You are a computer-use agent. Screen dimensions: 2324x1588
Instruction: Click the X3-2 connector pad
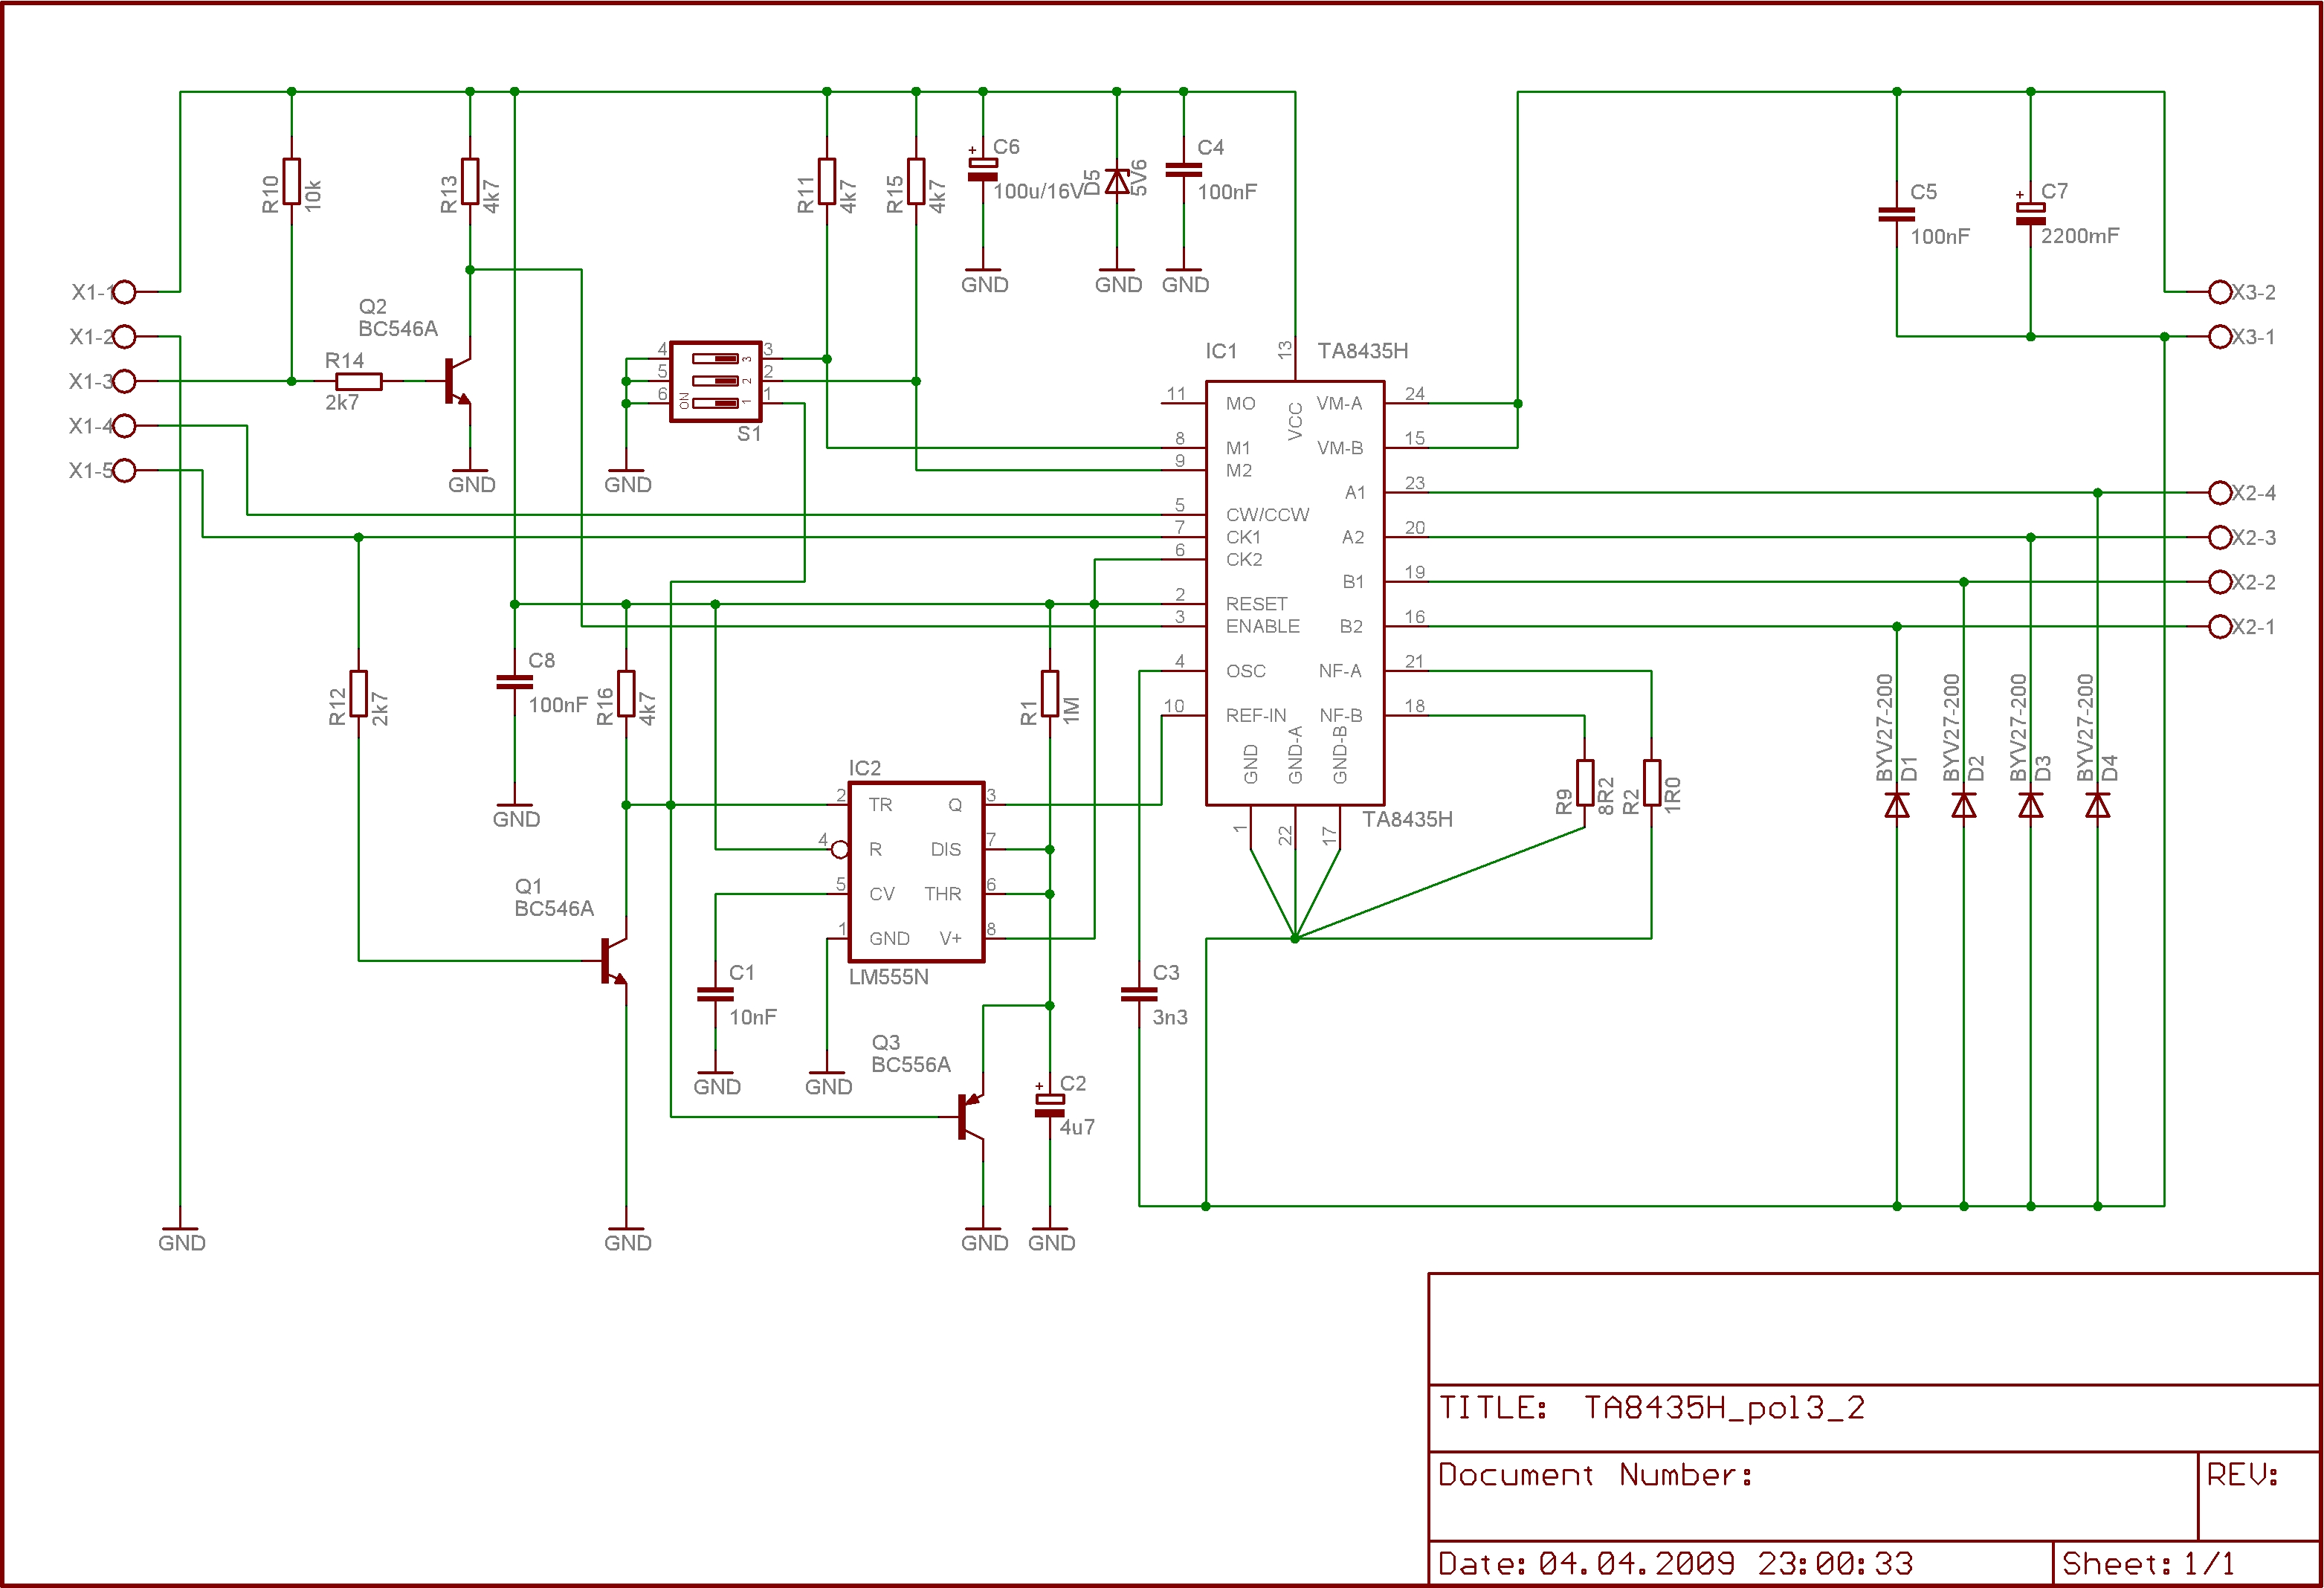point(2219,292)
